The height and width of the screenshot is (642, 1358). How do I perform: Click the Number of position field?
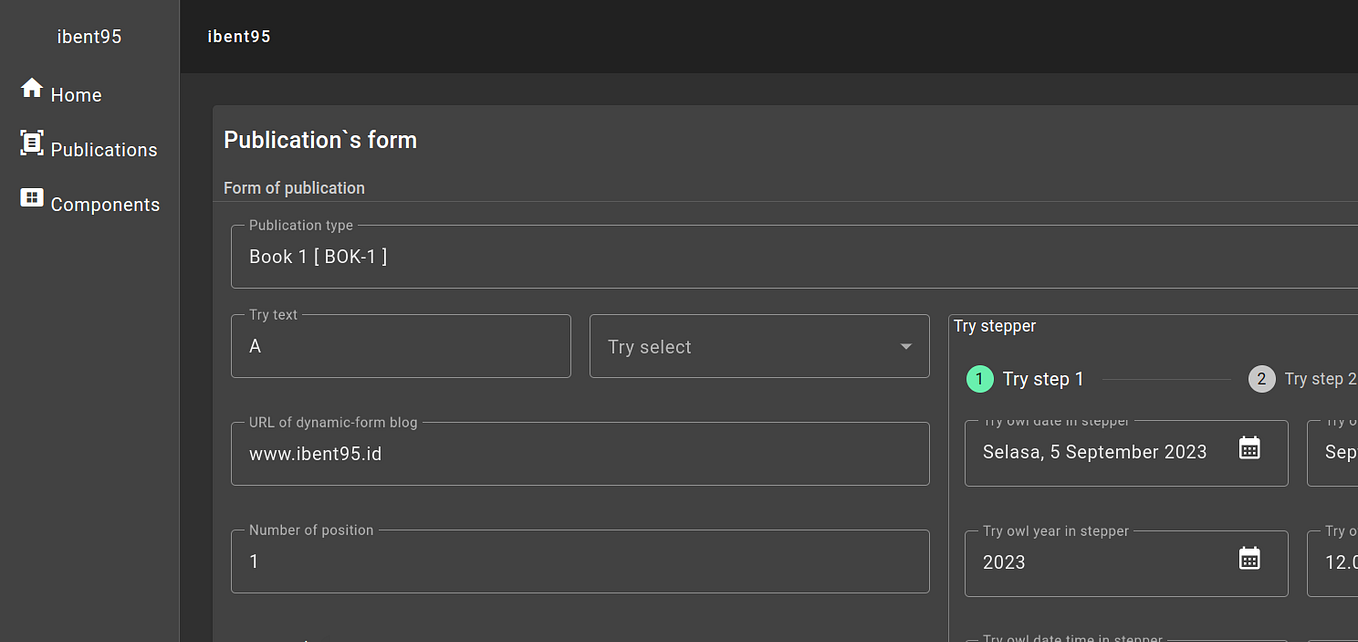(x=580, y=561)
